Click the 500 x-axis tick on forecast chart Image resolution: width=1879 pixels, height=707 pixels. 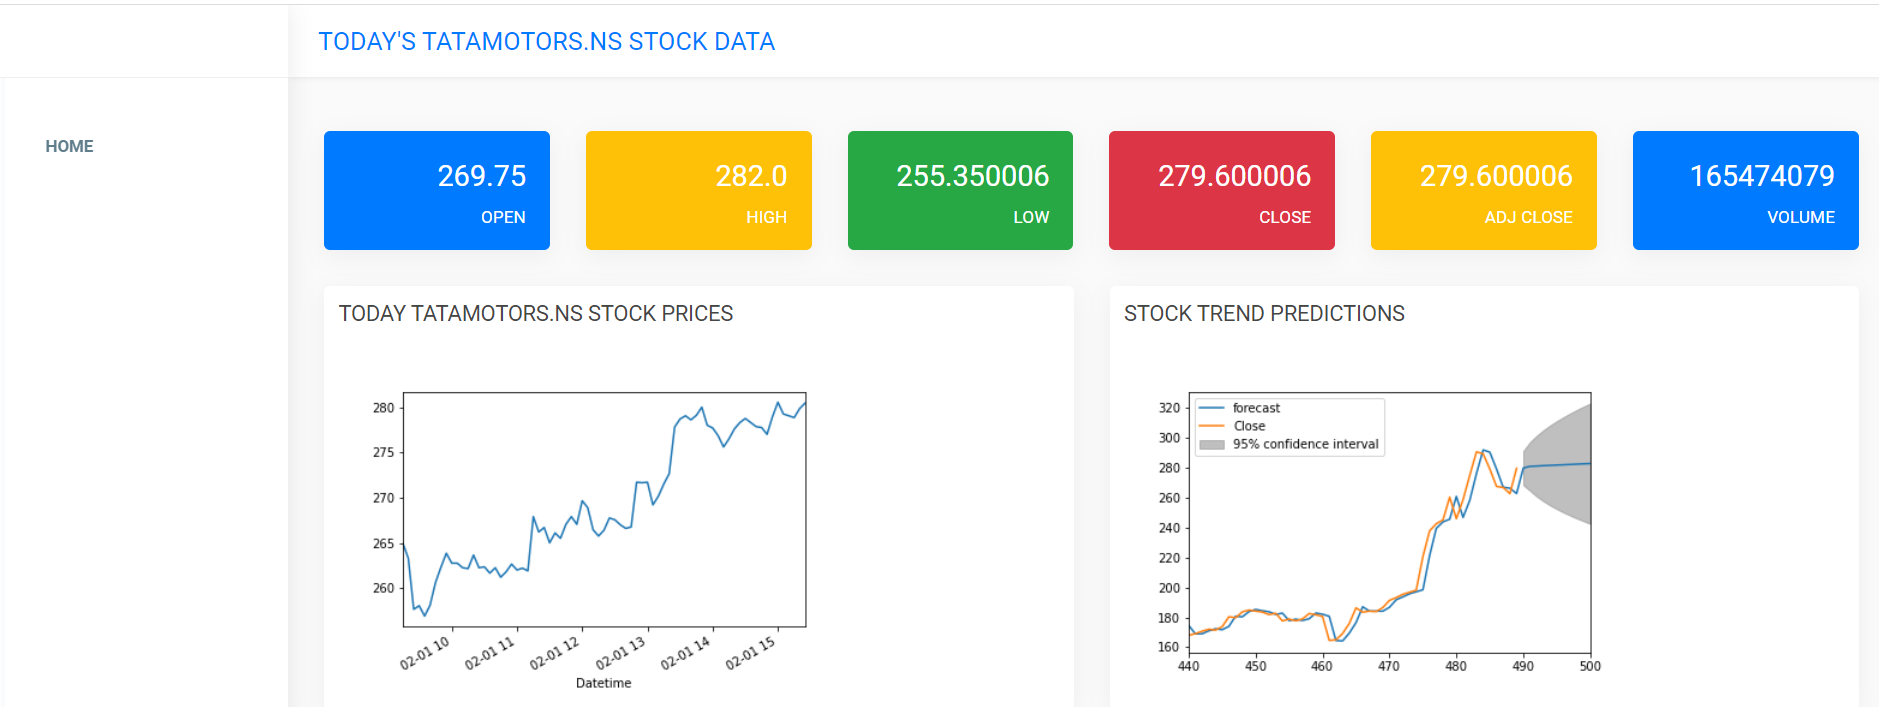[1590, 666]
